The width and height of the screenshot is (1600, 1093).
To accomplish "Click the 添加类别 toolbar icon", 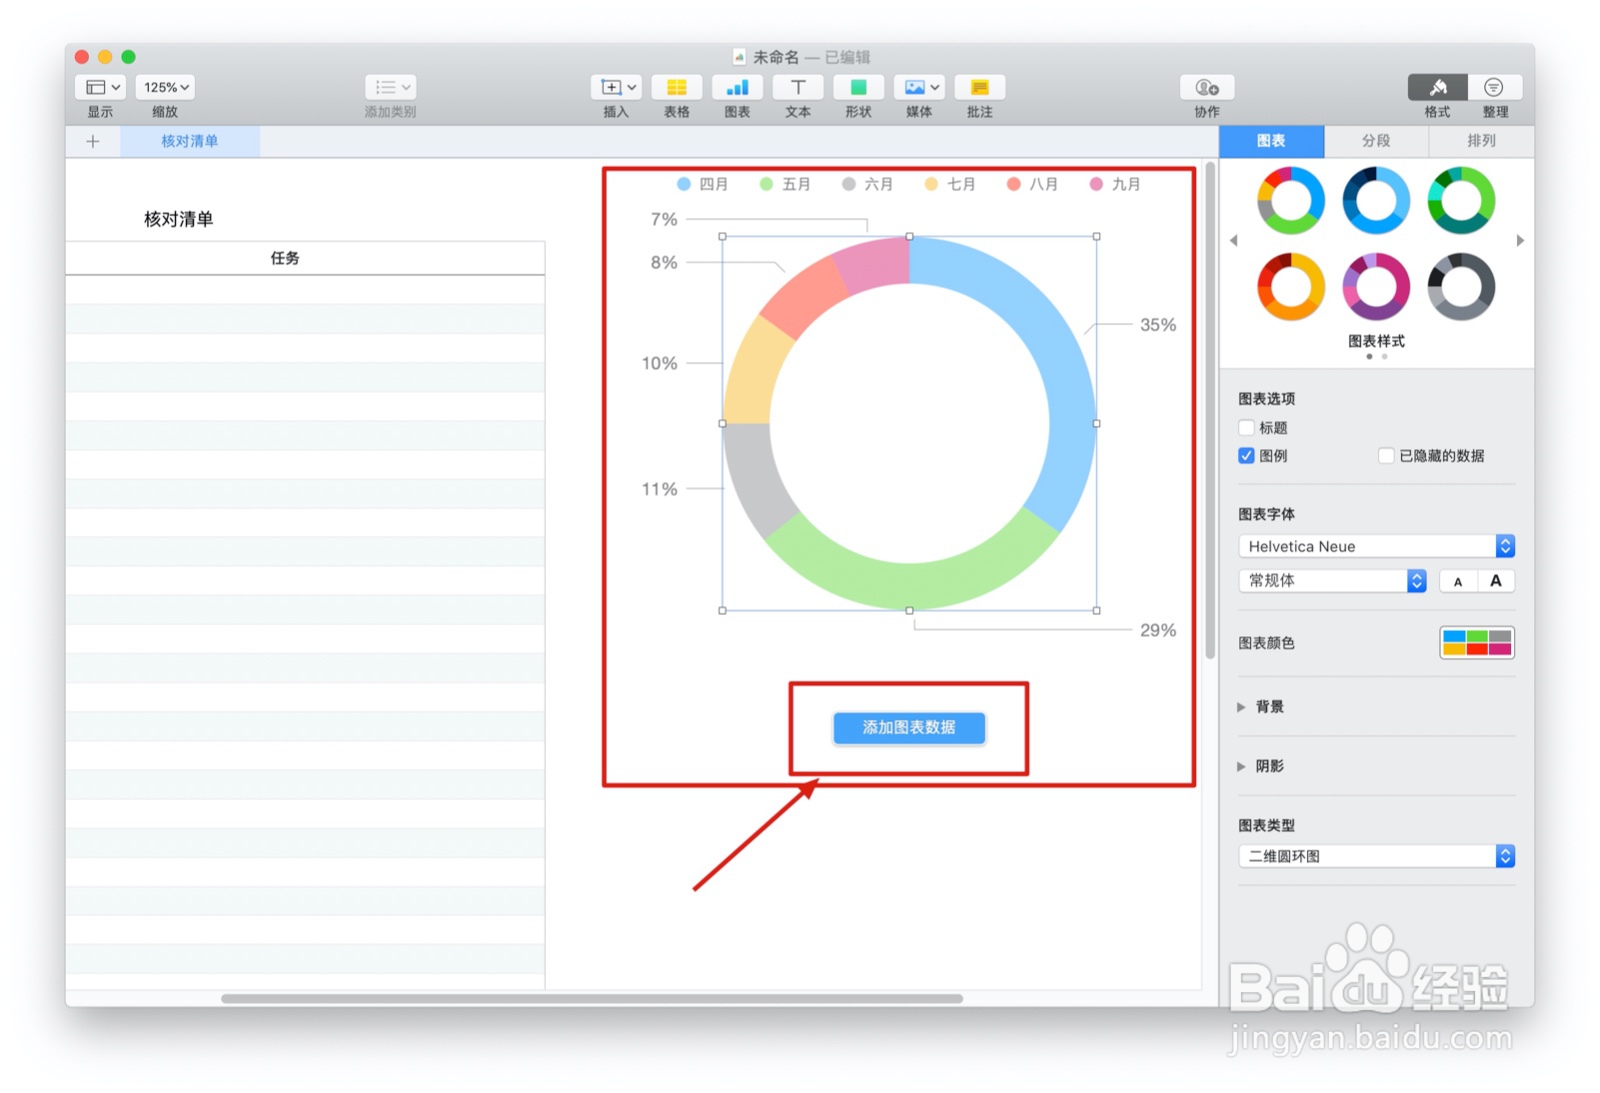I will pyautogui.click(x=390, y=87).
